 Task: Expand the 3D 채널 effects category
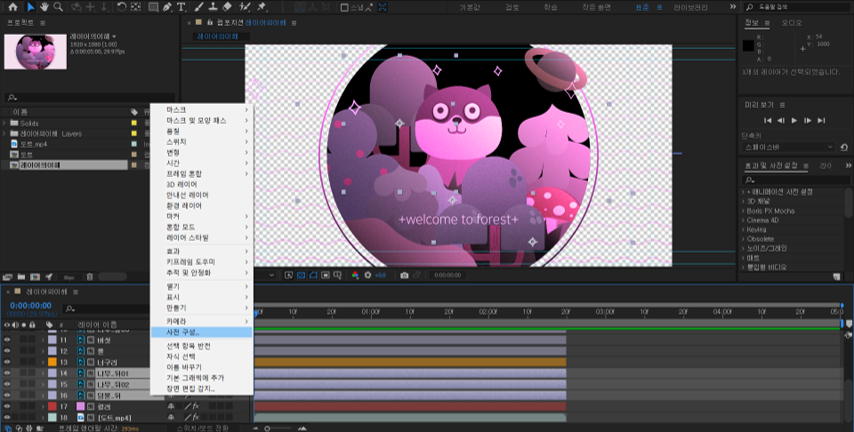(743, 202)
